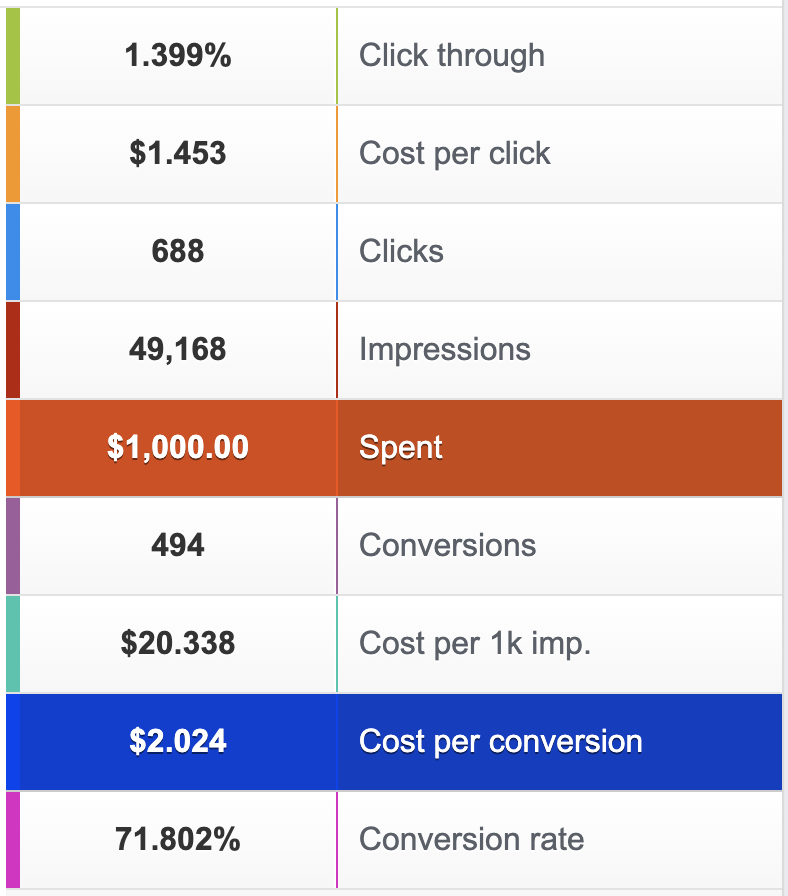The width and height of the screenshot is (788, 896).
Task: Click the green Click through color bar
Action: point(13,56)
